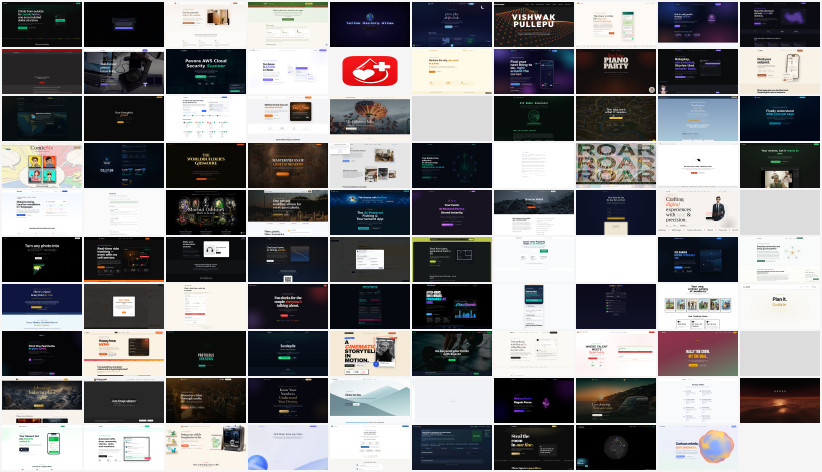
Task: Open the Plan it. thumbnail
Action: (x=780, y=306)
